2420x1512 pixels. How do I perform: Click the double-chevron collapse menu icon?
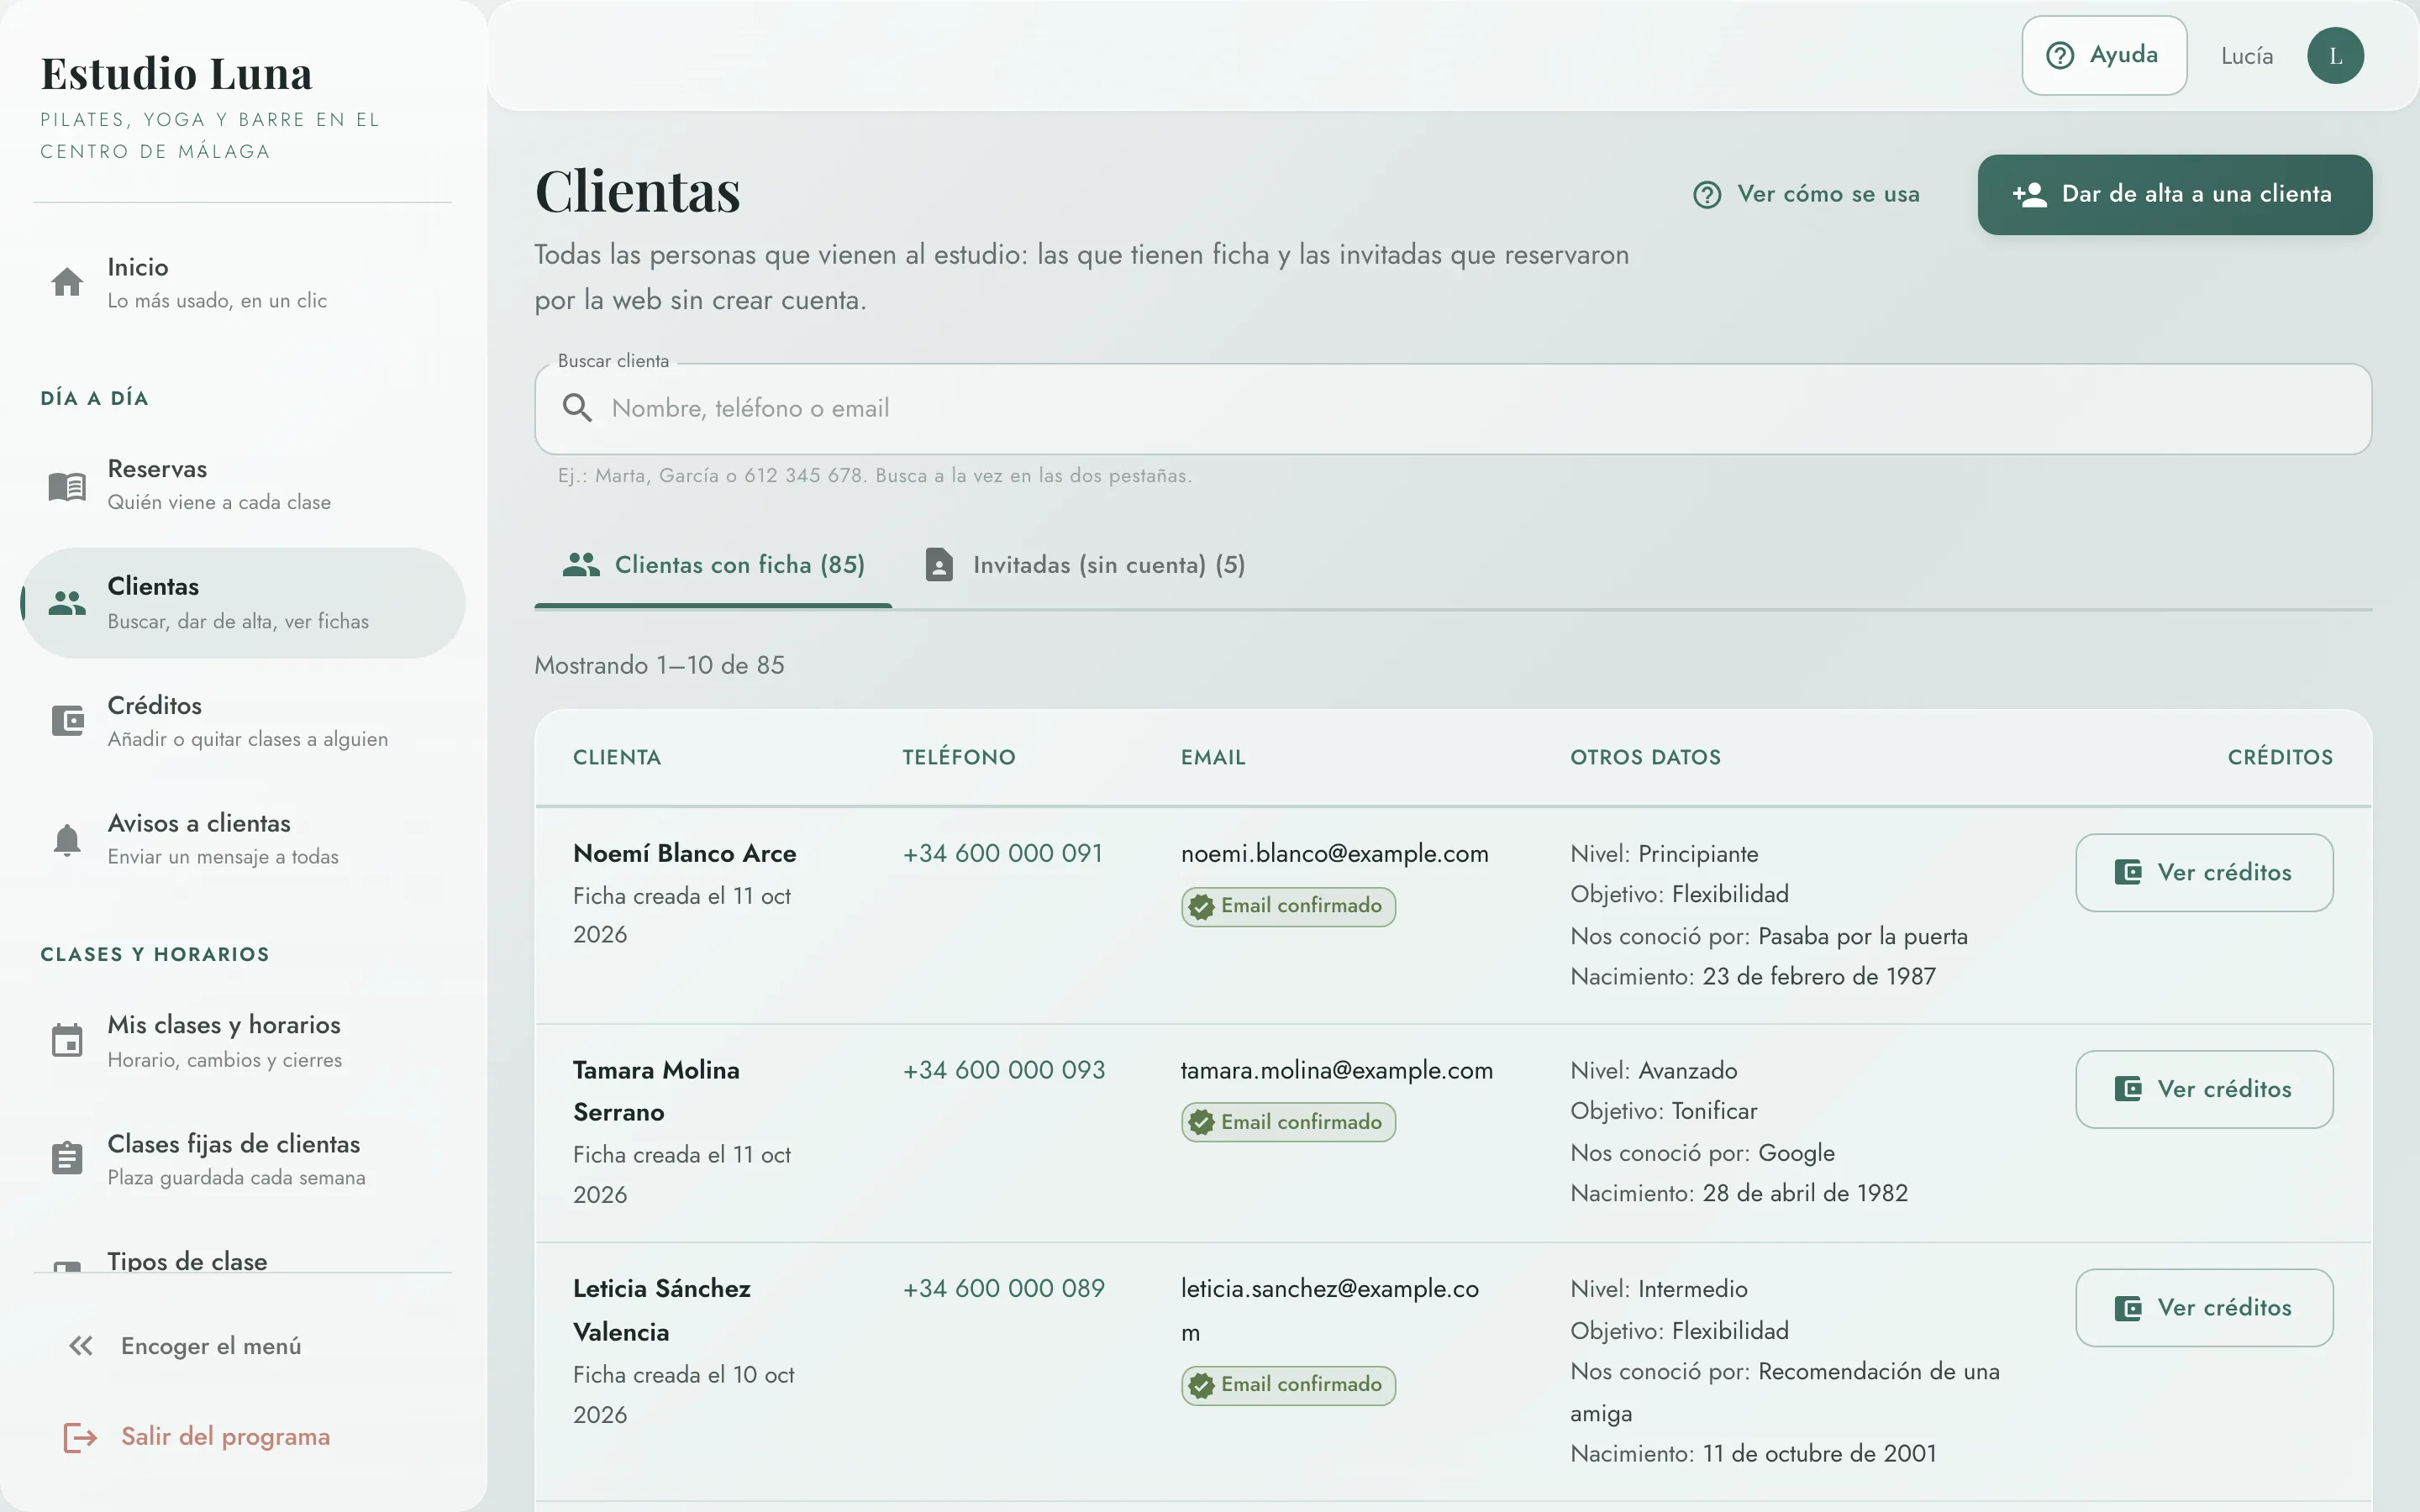(x=81, y=1346)
